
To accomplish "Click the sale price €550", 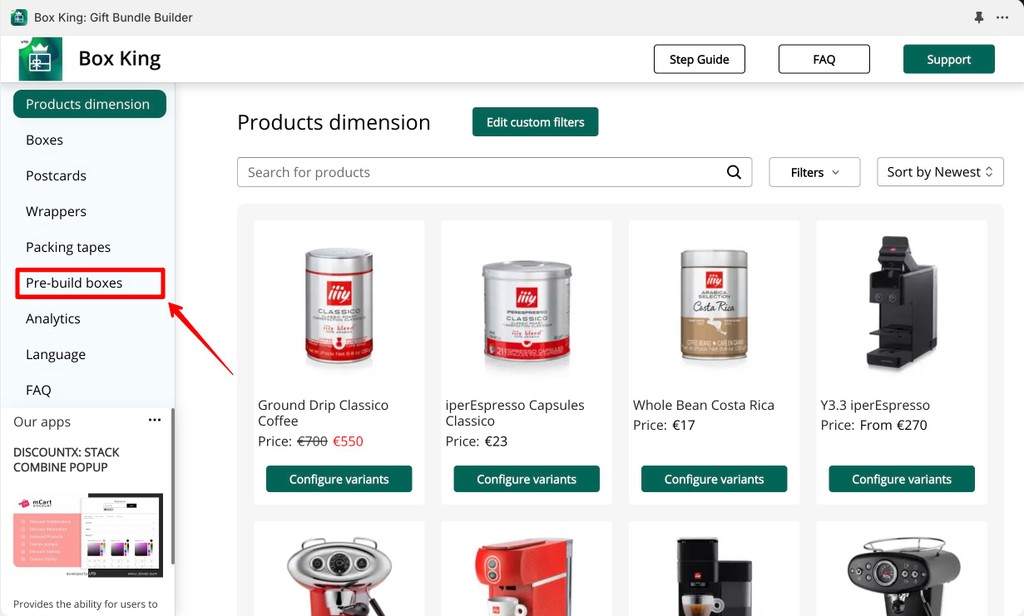I will click(x=348, y=442).
